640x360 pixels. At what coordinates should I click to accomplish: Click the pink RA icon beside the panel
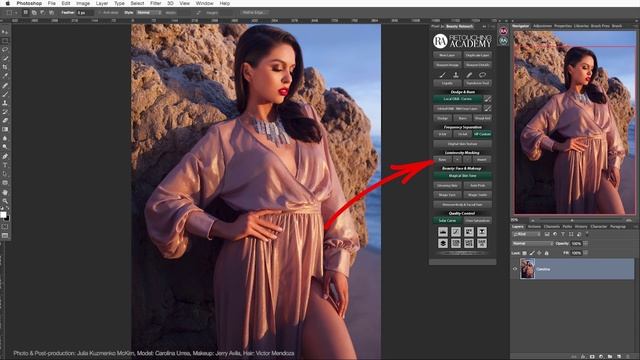click(503, 31)
